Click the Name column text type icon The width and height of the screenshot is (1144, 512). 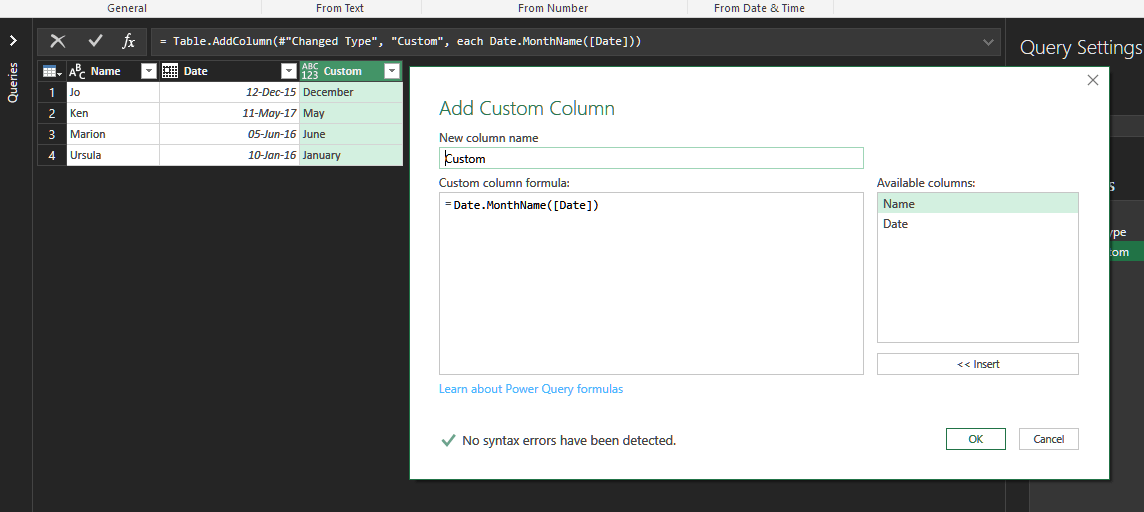pos(77,71)
